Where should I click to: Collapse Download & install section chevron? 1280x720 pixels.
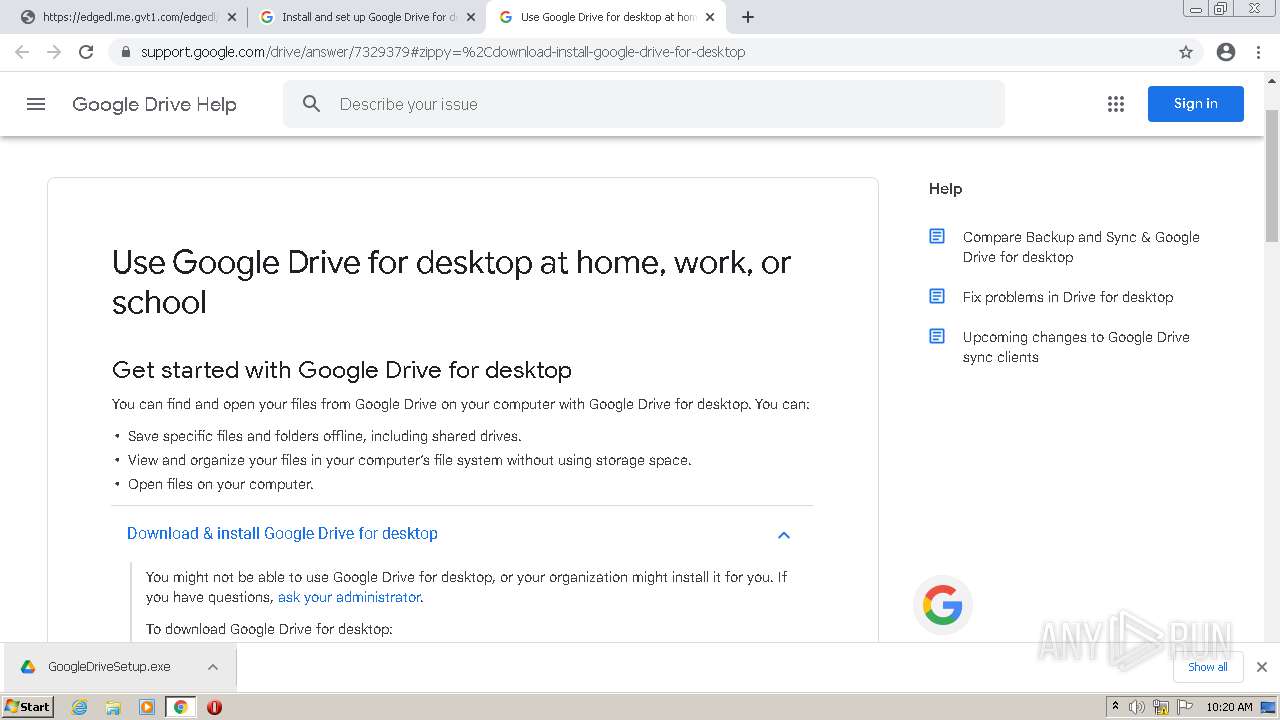click(784, 535)
